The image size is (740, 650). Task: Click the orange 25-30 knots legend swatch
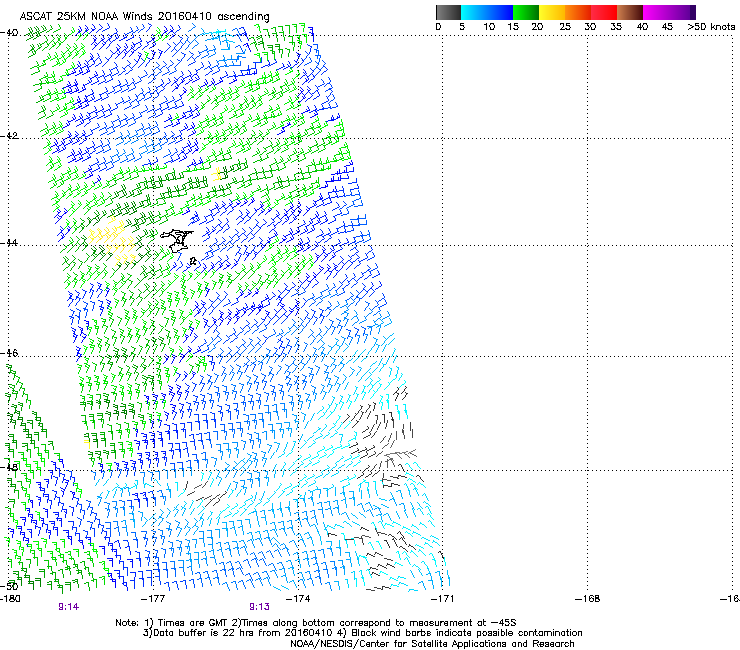point(578,12)
